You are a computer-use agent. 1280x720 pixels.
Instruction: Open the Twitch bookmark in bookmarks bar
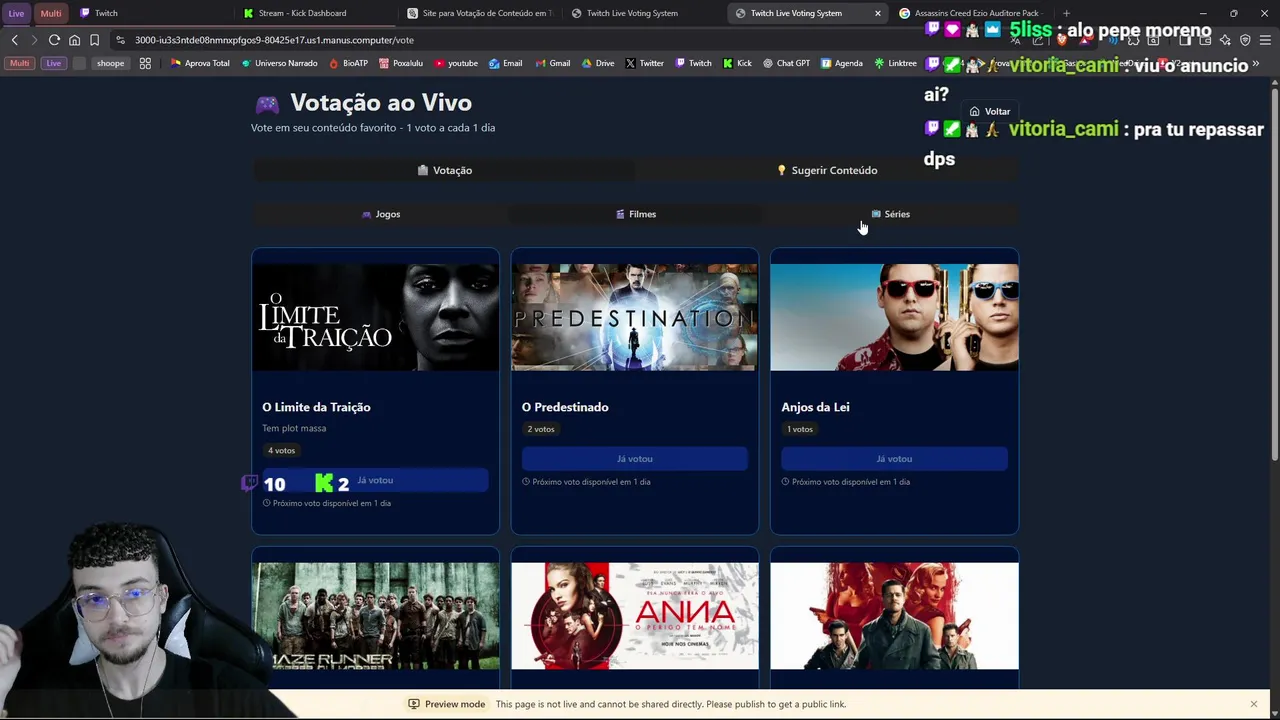tap(693, 63)
